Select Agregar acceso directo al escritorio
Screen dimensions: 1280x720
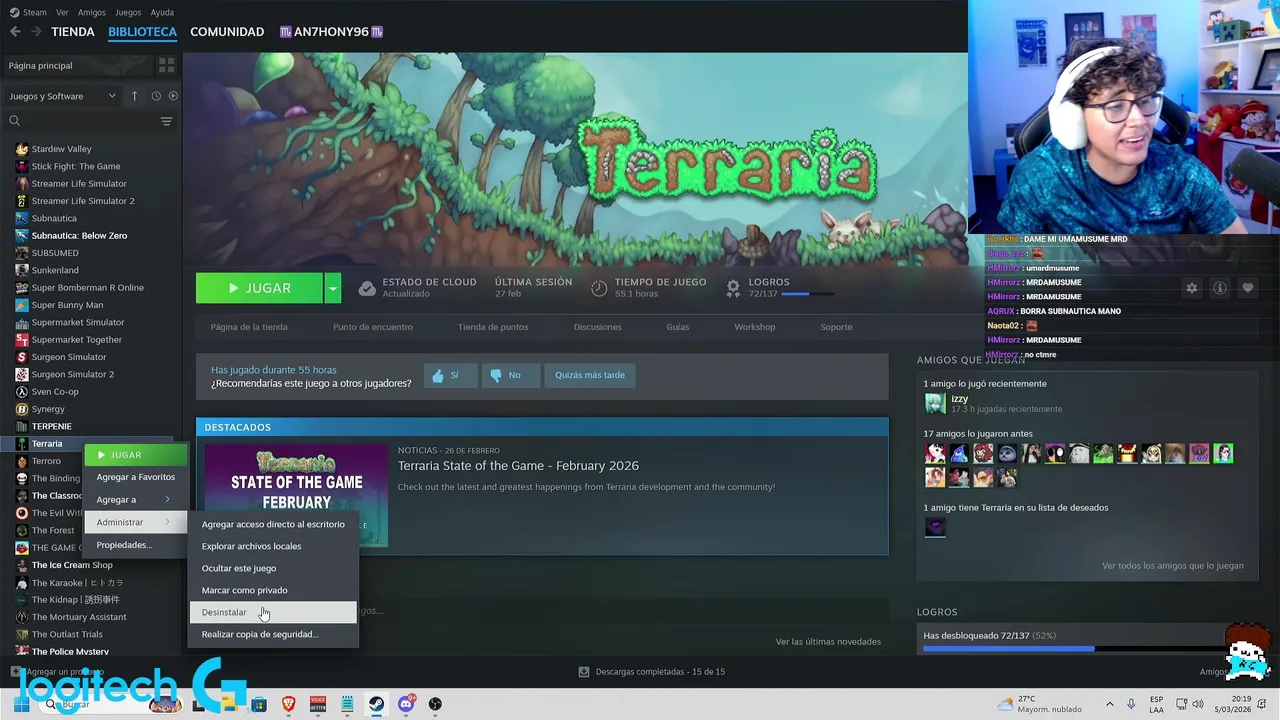point(273,524)
